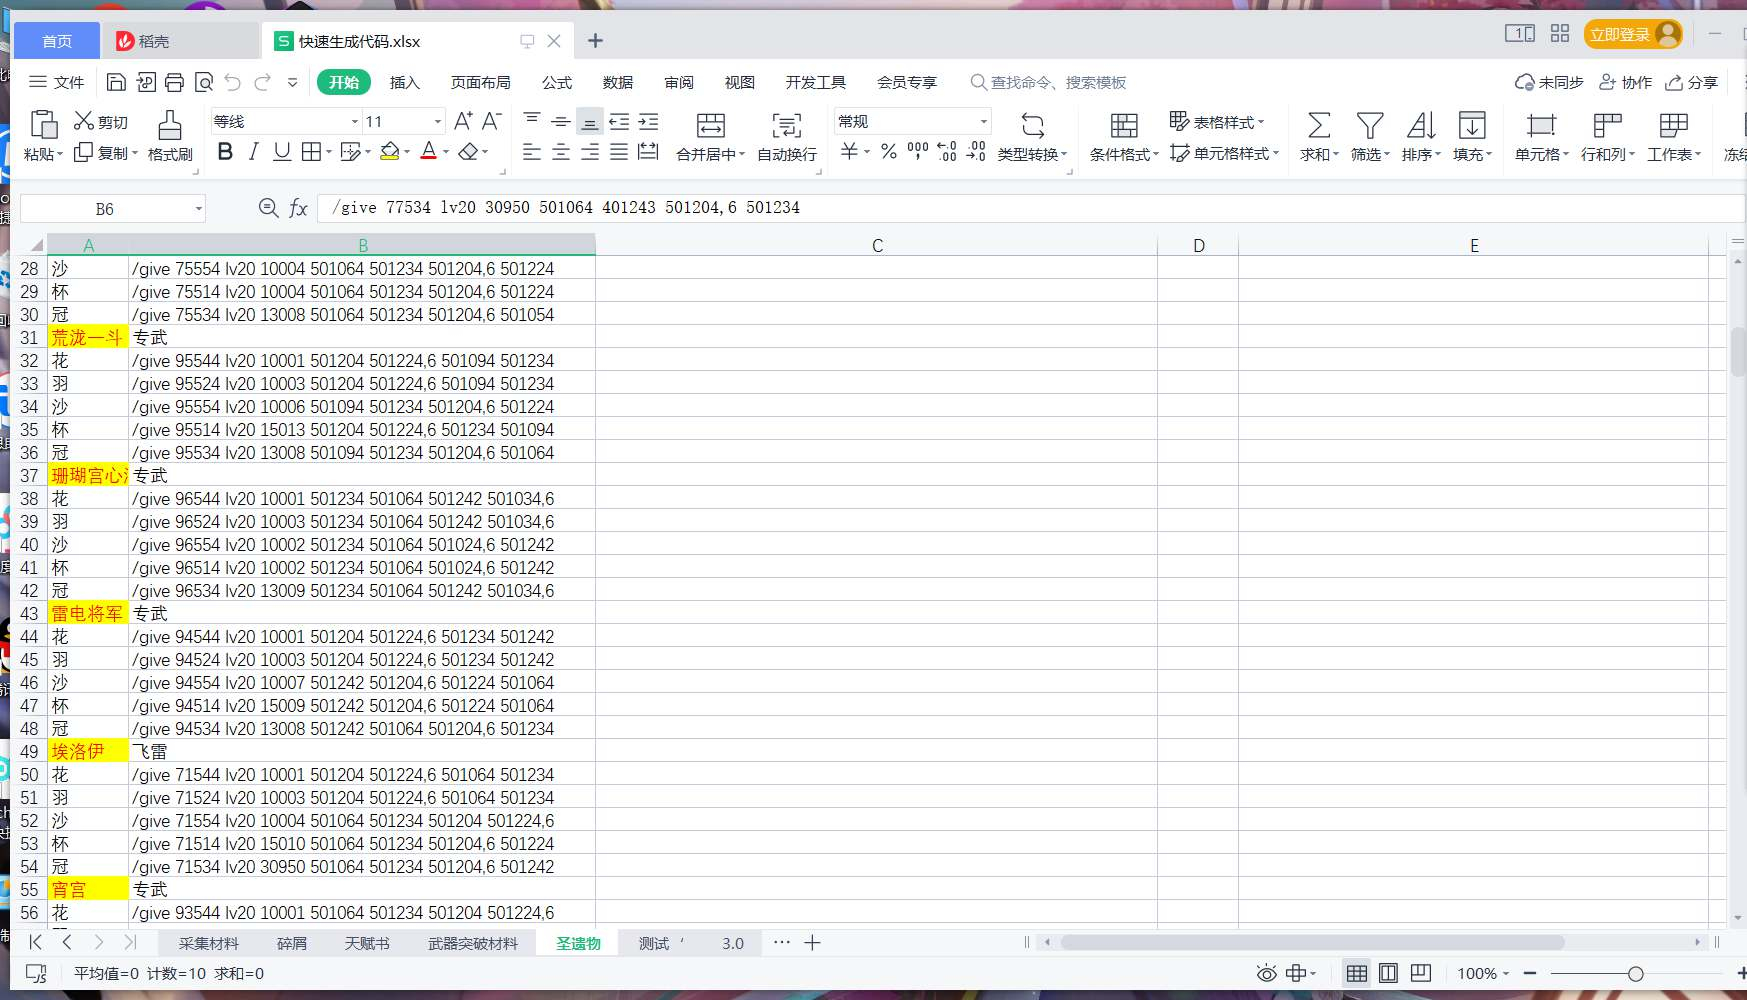
Task: Open the filter funnel tool
Action: (x=1369, y=125)
